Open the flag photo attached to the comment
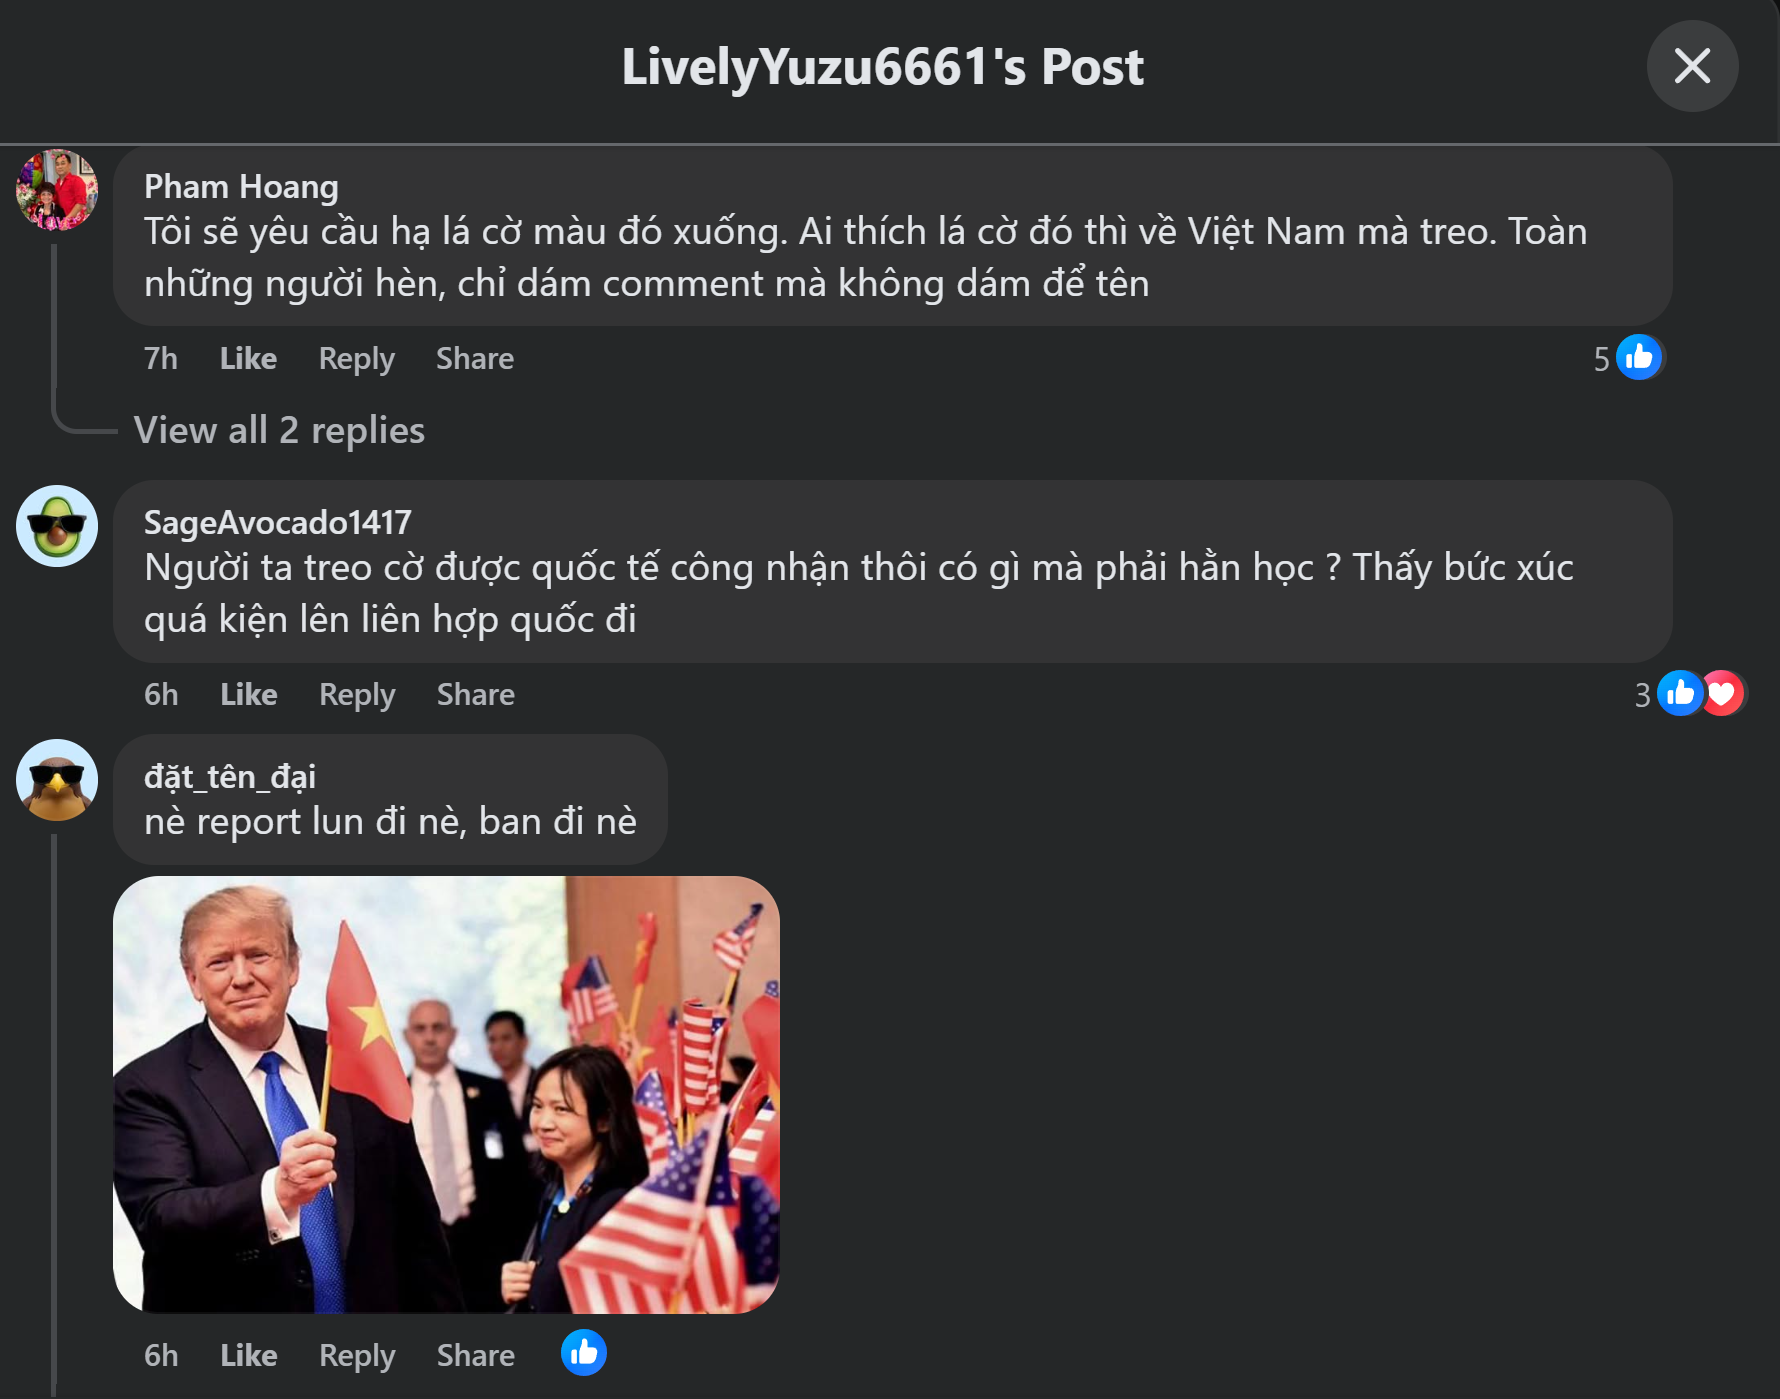 [x=446, y=1095]
